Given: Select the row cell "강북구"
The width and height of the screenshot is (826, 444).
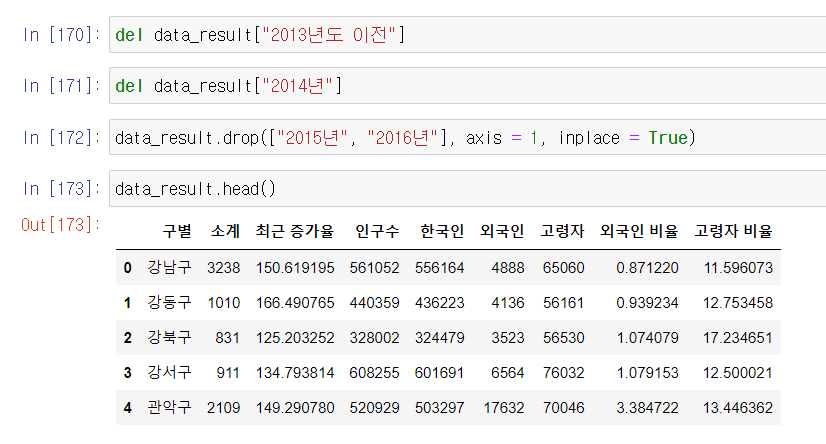Looking at the screenshot, I should click(x=169, y=338).
